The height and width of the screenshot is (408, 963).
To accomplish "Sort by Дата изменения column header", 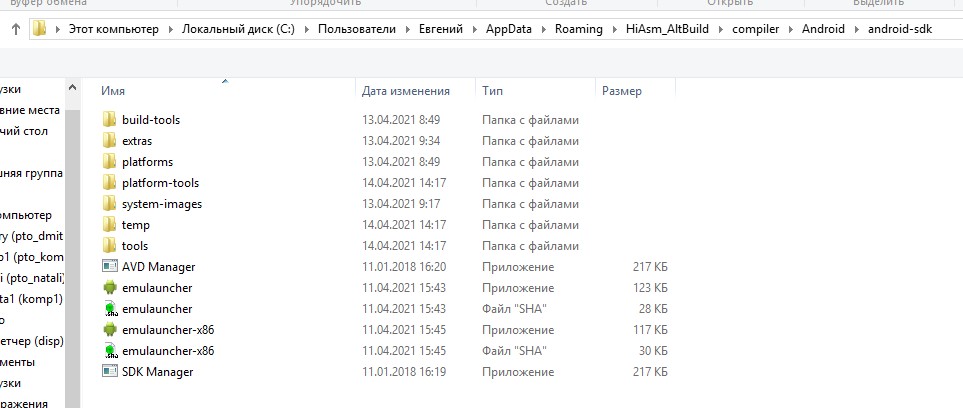I will (x=405, y=91).
